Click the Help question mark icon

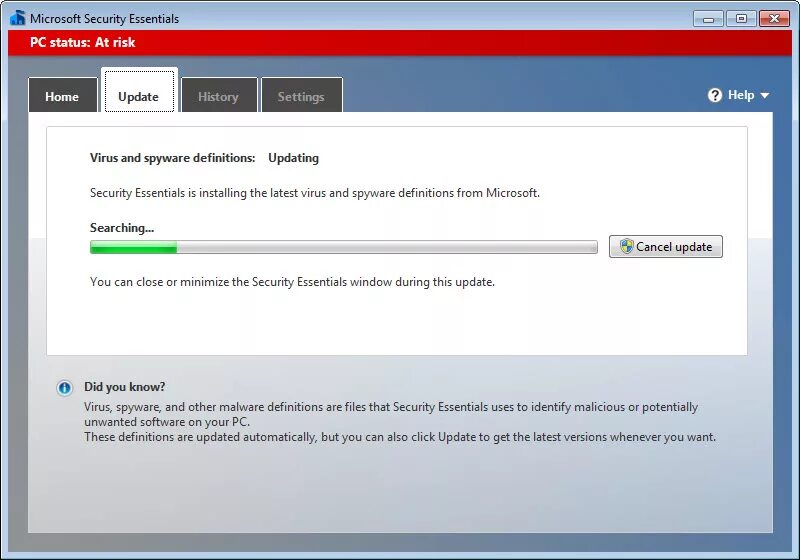point(715,95)
